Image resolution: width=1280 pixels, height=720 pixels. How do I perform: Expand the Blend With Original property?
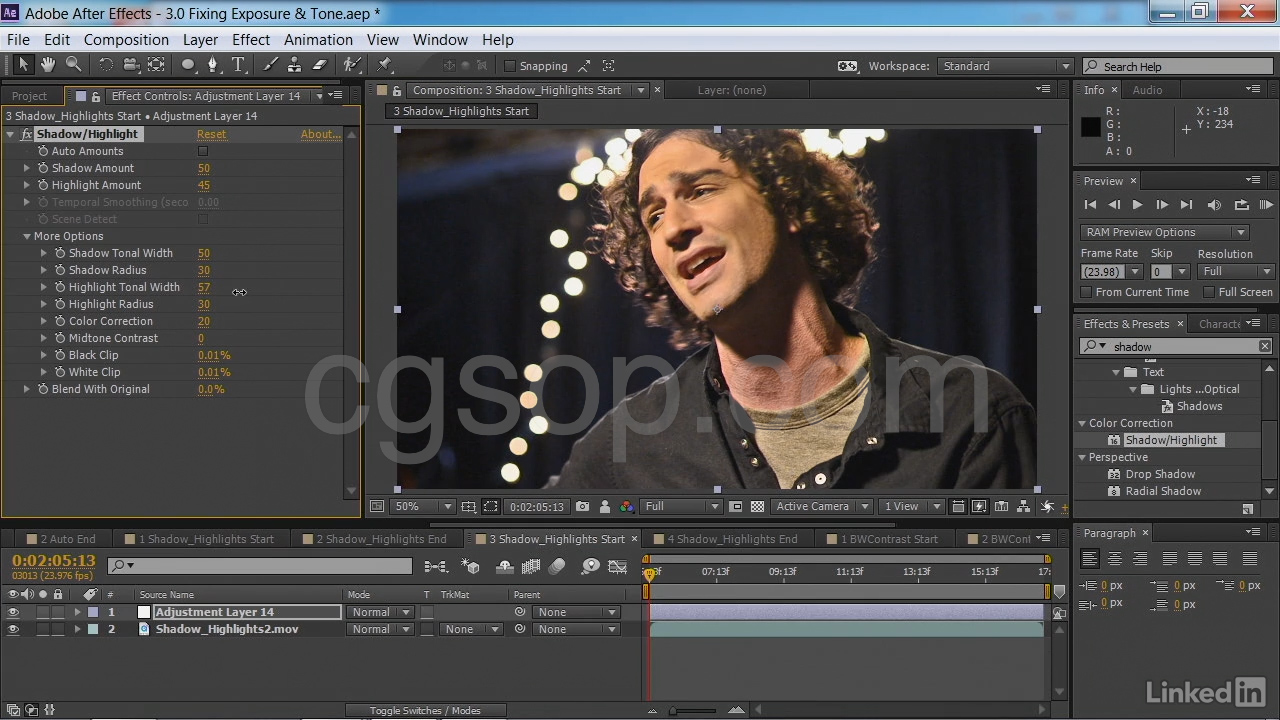[x=27, y=389]
